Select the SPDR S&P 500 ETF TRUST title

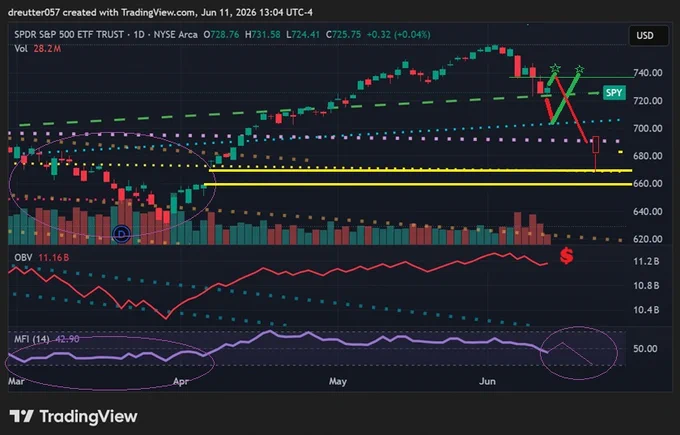tap(69, 35)
